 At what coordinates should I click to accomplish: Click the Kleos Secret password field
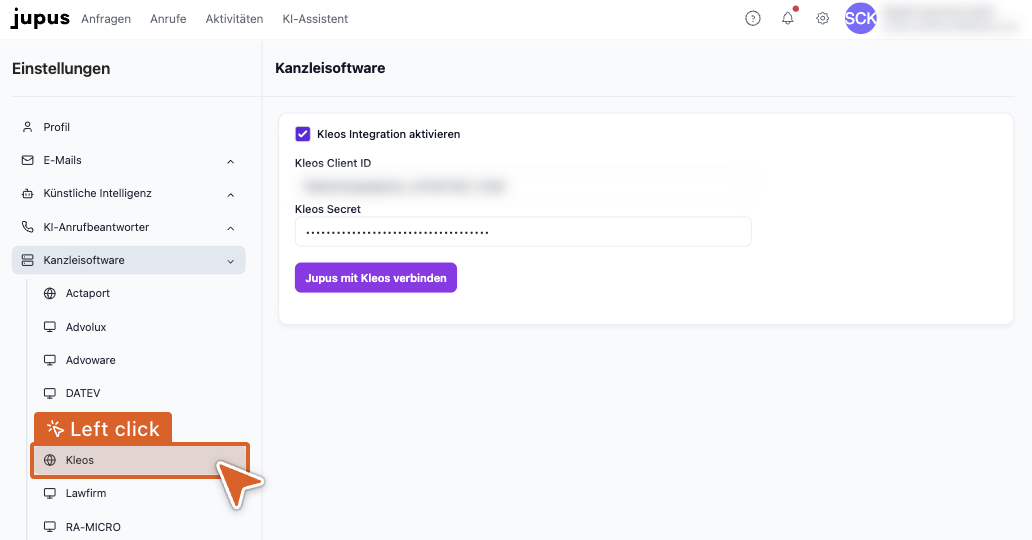(523, 232)
